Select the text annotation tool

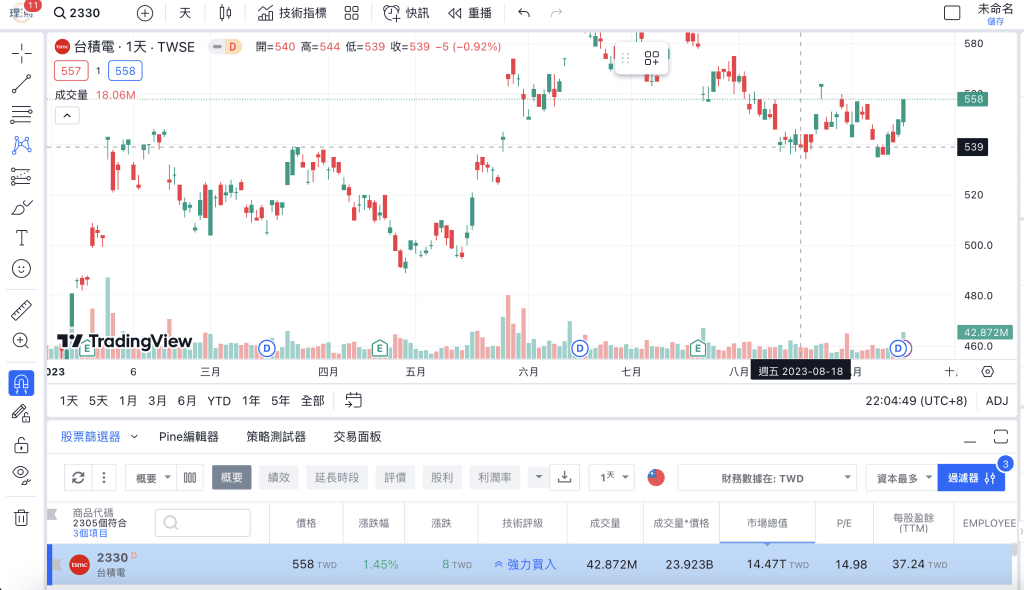[x=21, y=238]
